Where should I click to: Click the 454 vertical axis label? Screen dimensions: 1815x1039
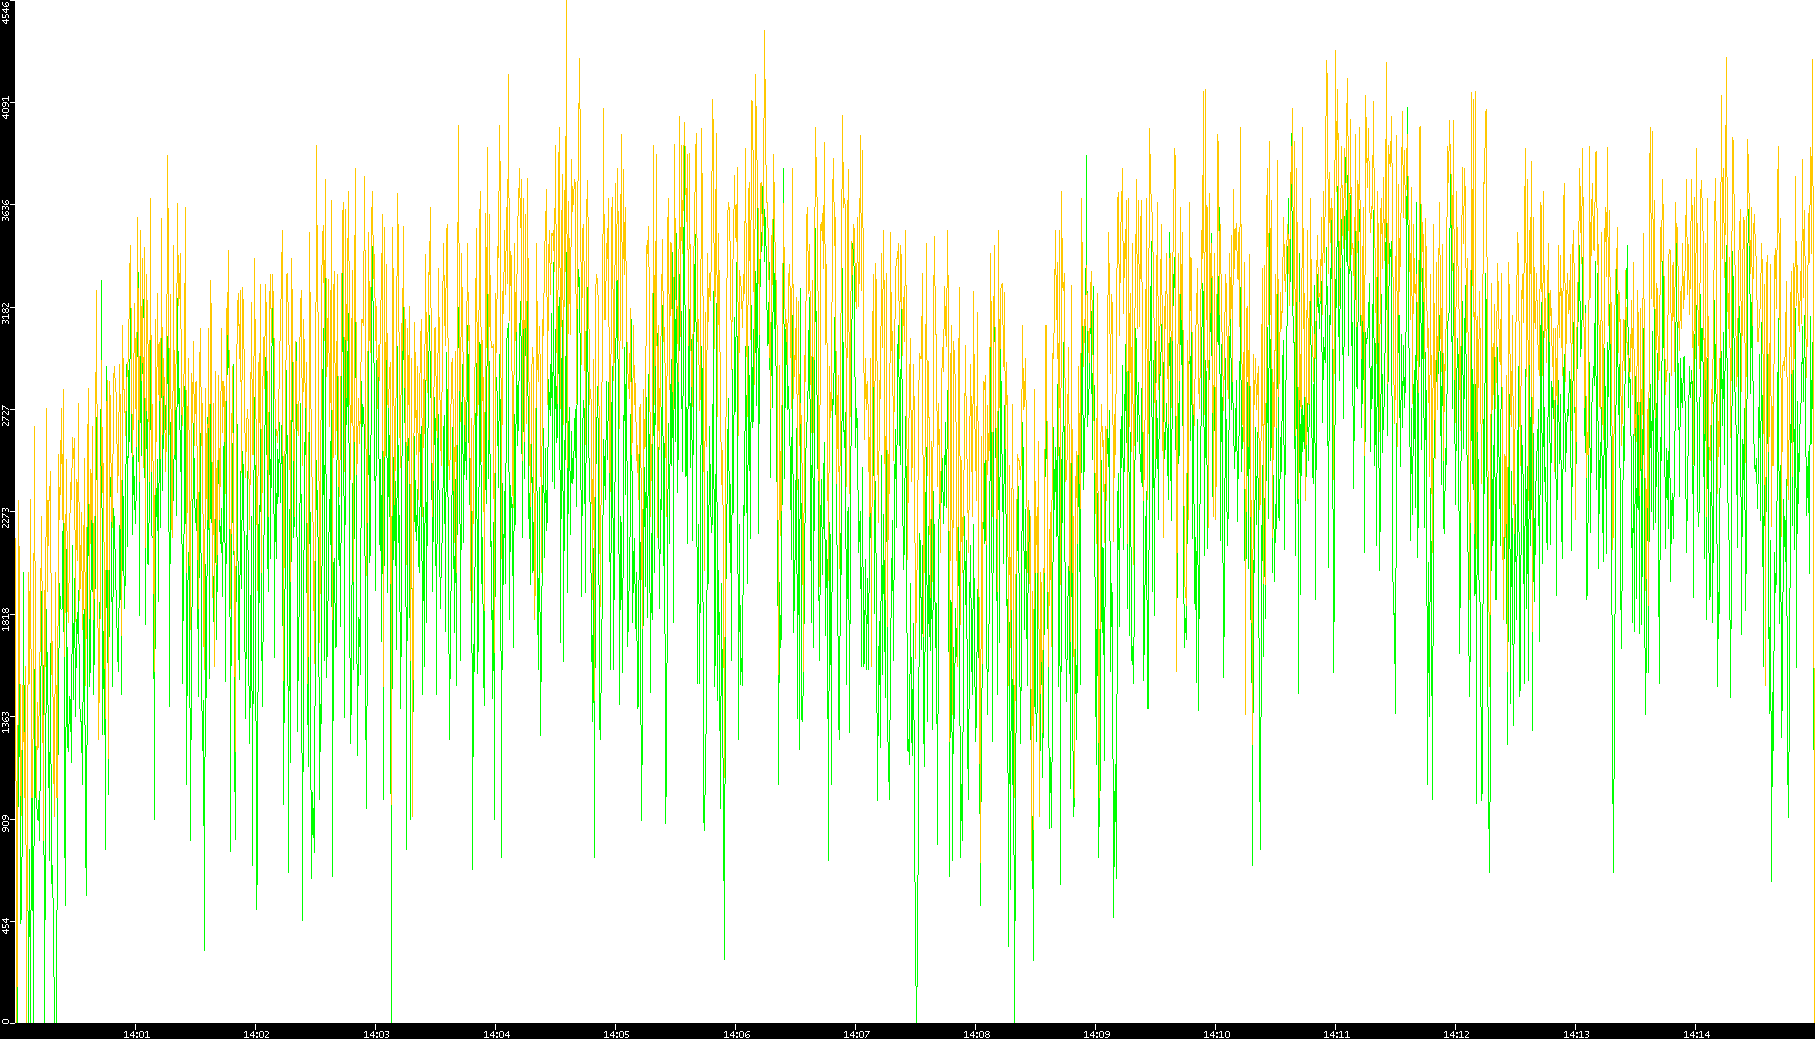click(6, 926)
